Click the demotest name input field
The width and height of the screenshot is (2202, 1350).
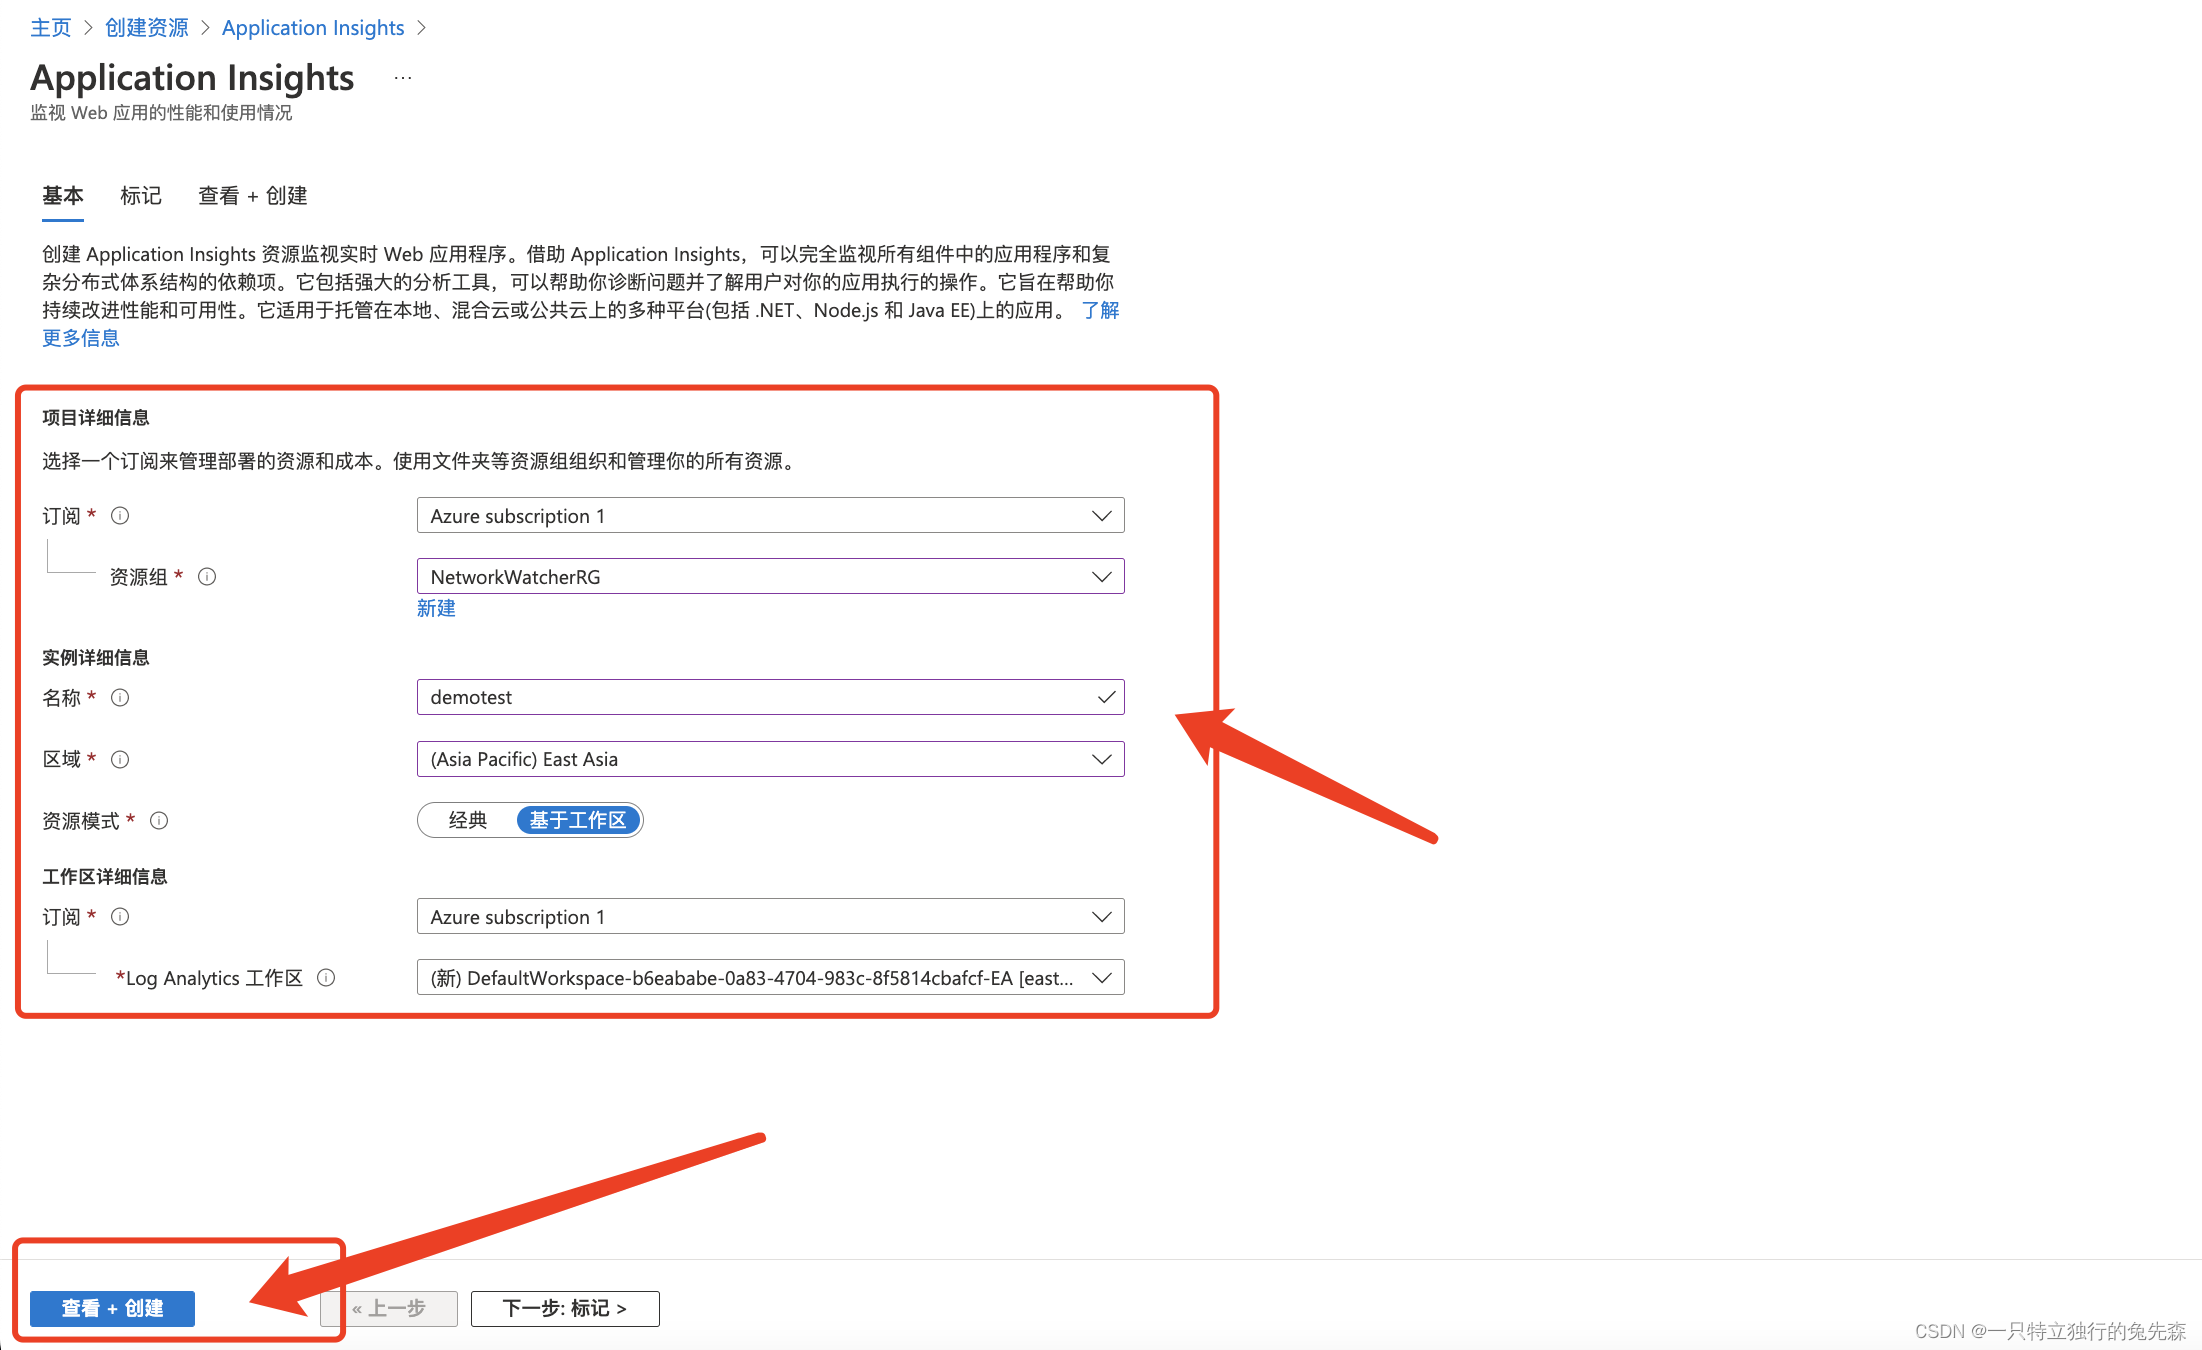pyautogui.click(x=760, y=698)
